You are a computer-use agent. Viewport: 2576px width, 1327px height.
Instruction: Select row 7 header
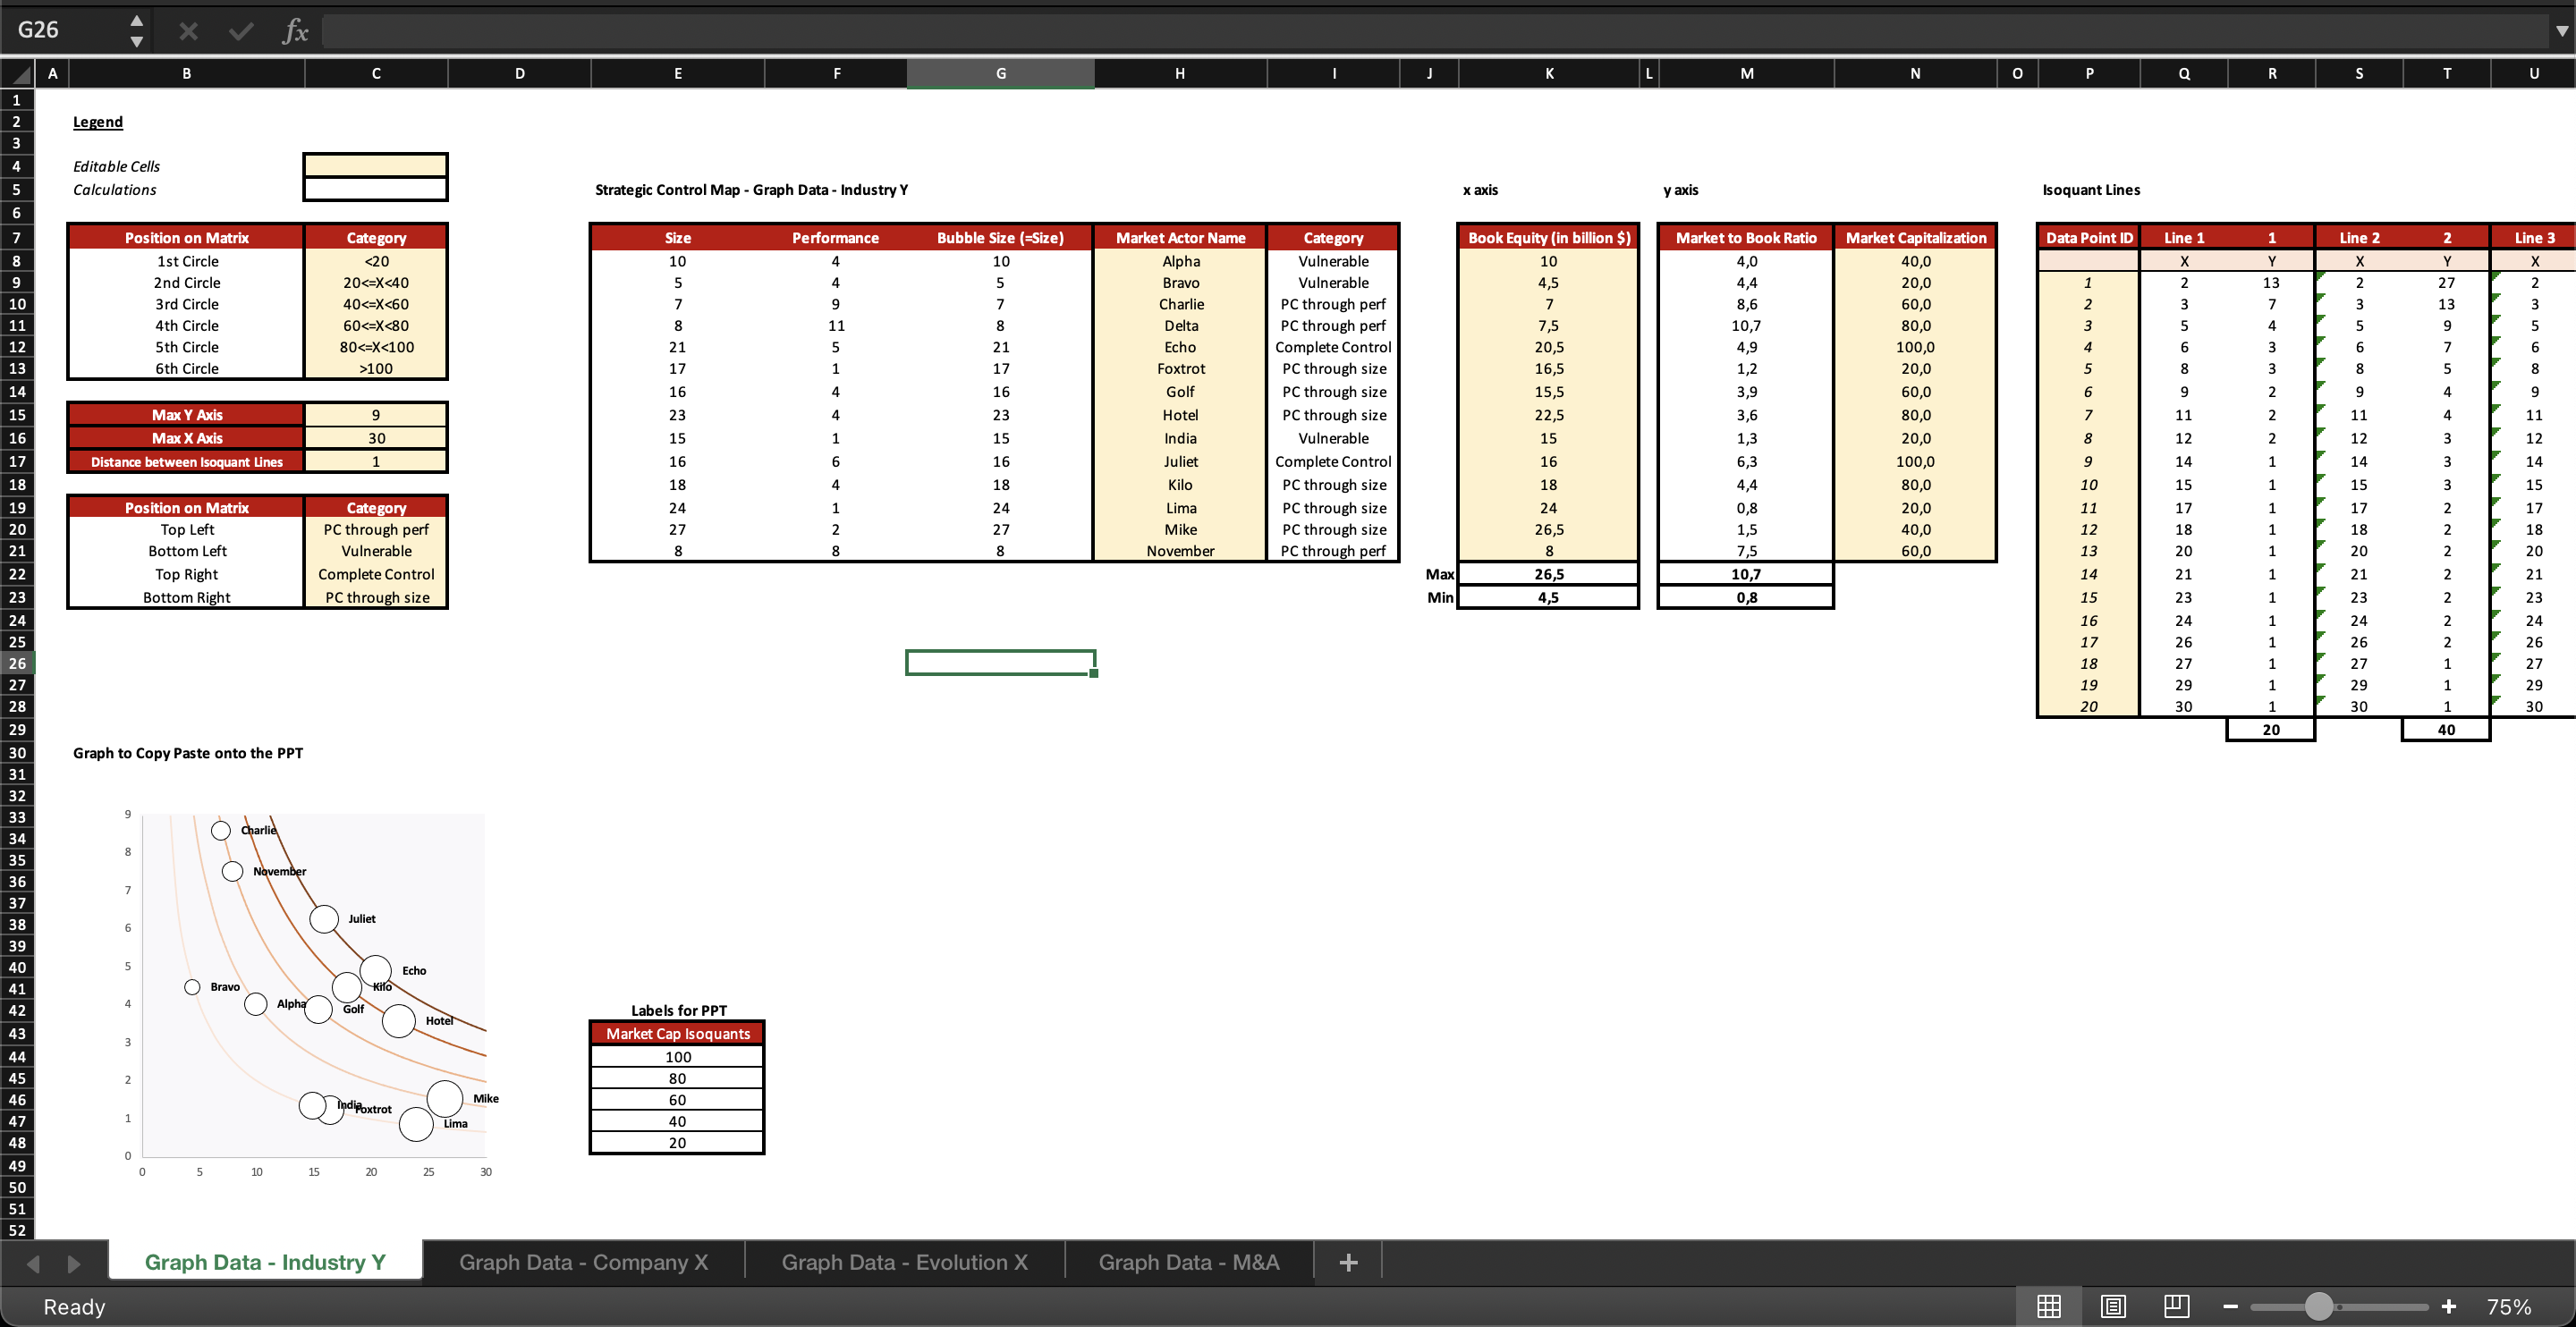pyautogui.click(x=17, y=237)
